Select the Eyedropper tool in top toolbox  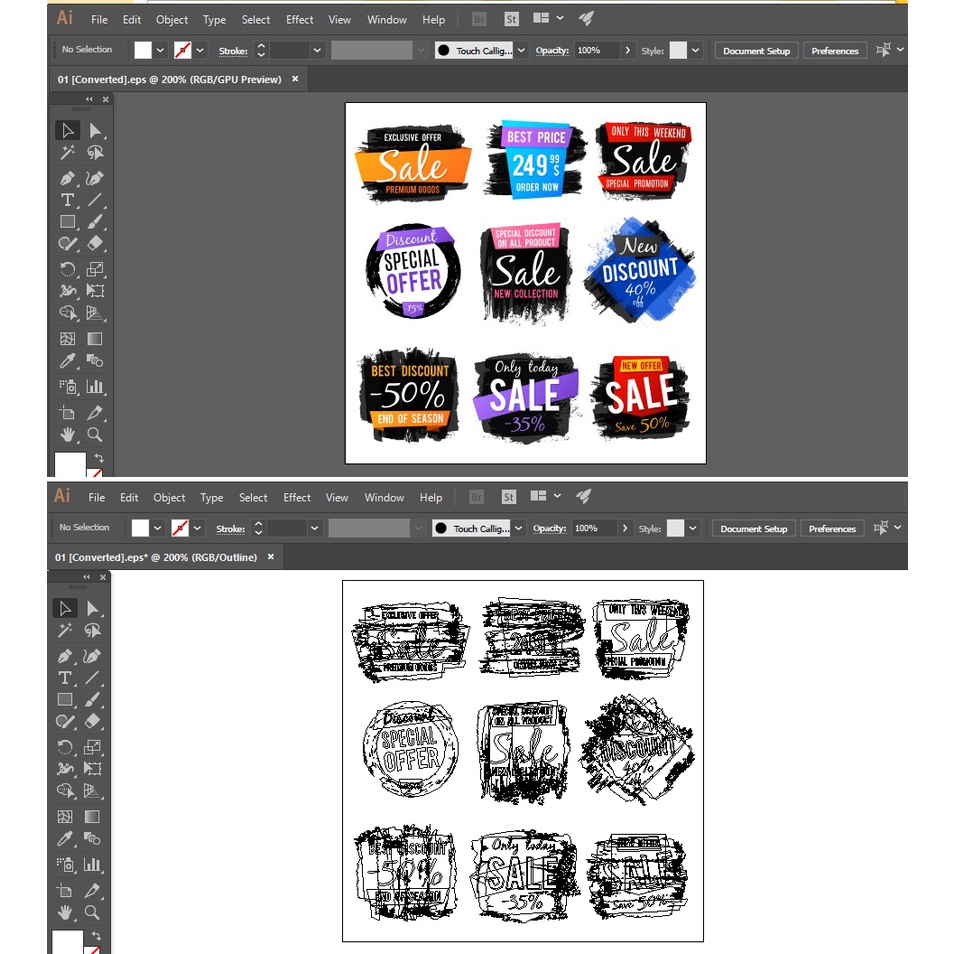click(67, 362)
